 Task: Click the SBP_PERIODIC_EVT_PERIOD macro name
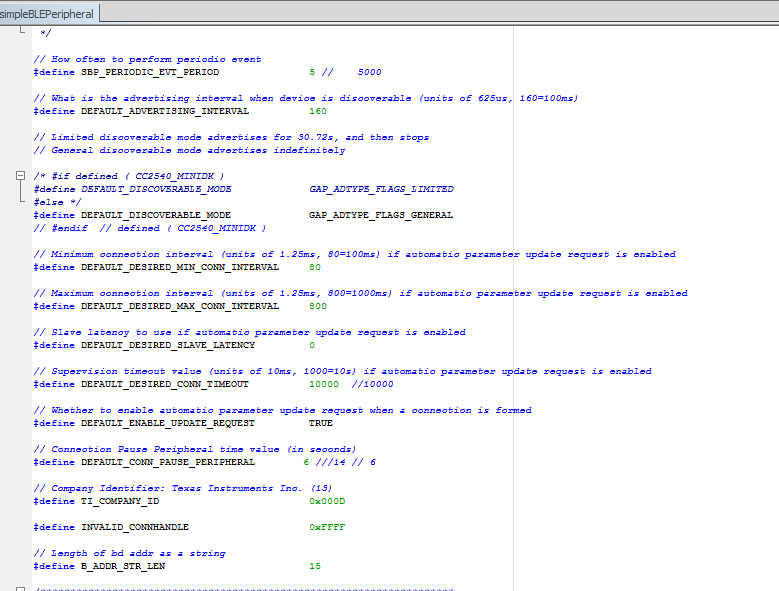pos(150,72)
